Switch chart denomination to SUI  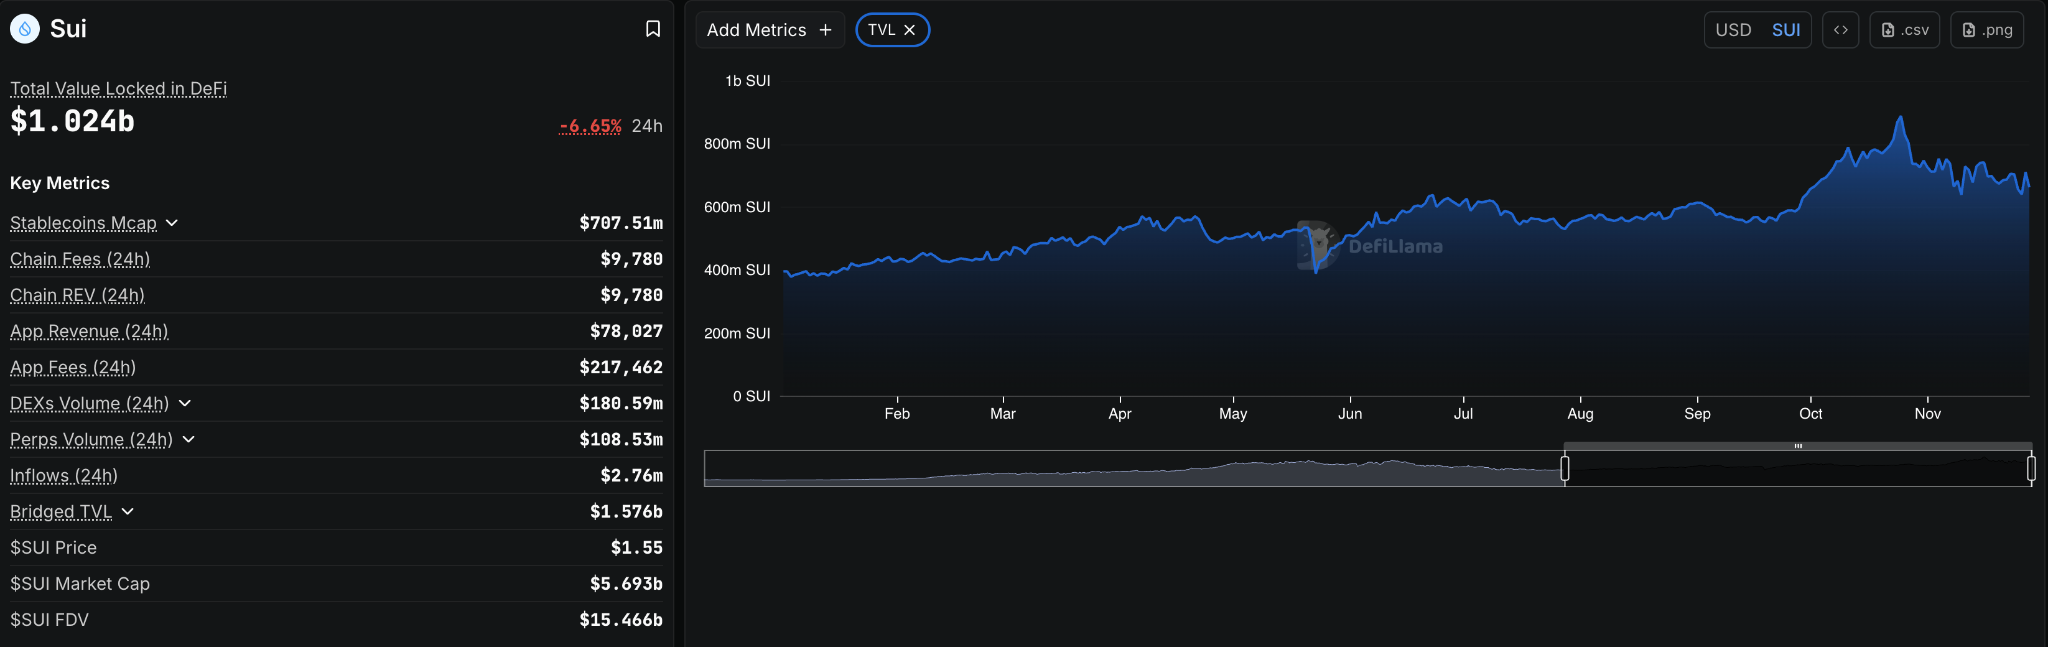(1786, 30)
